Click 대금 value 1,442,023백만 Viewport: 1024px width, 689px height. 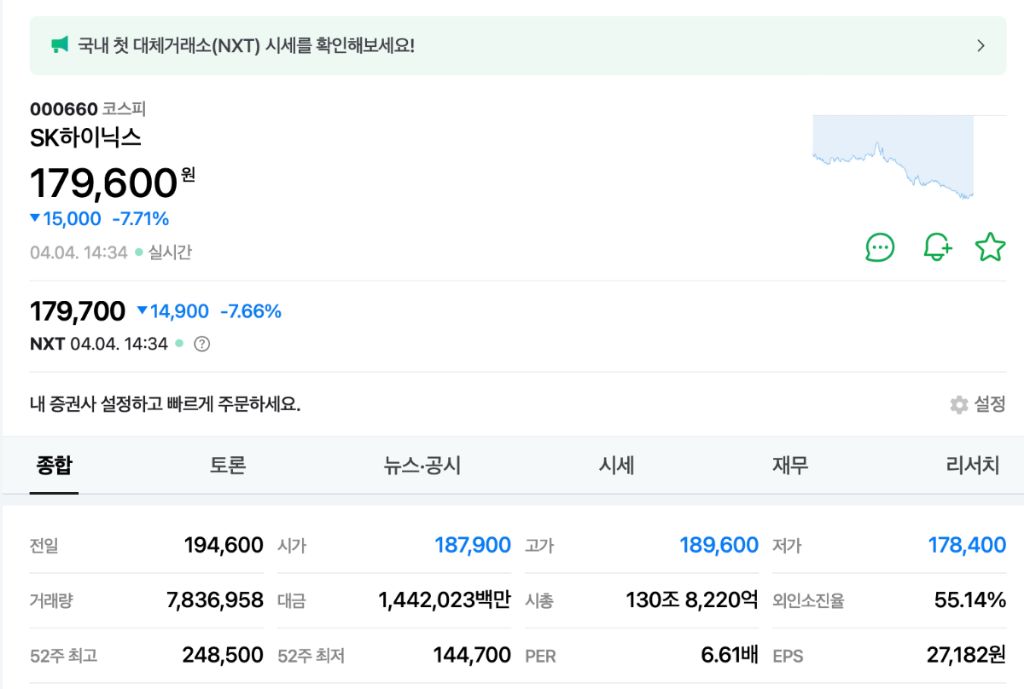445,600
